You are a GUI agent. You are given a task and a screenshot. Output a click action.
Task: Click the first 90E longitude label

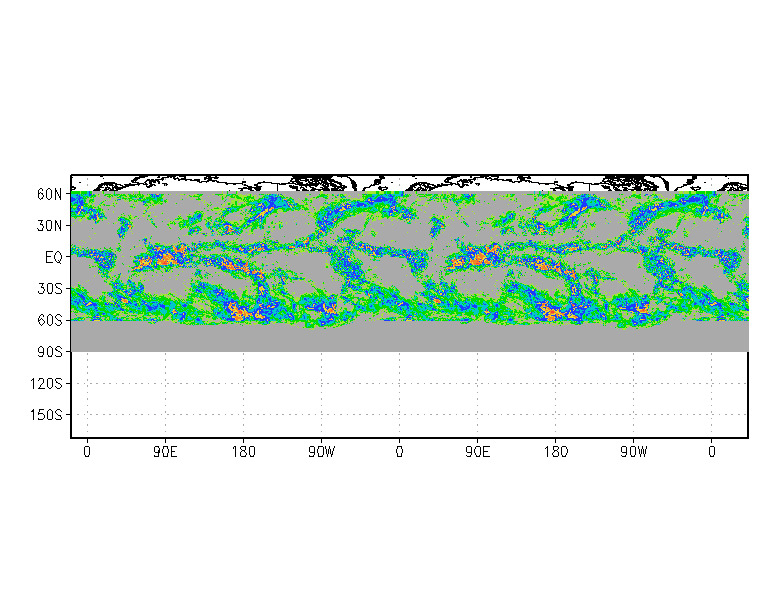point(166,452)
